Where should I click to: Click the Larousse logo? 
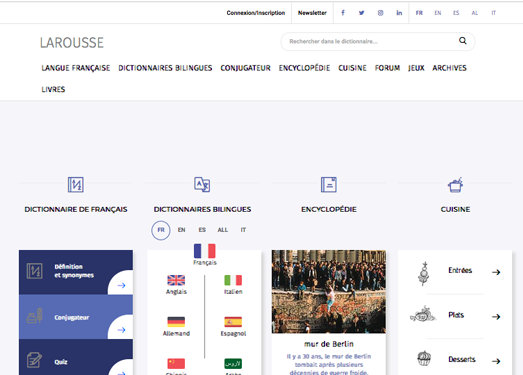pyautogui.click(x=72, y=43)
